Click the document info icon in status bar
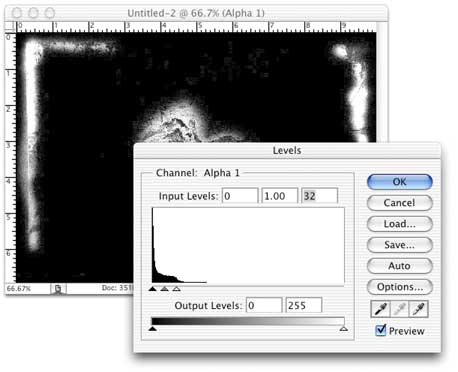The height and width of the screenshot is (372, 458). pyautogui.click(x=58, y=289)
